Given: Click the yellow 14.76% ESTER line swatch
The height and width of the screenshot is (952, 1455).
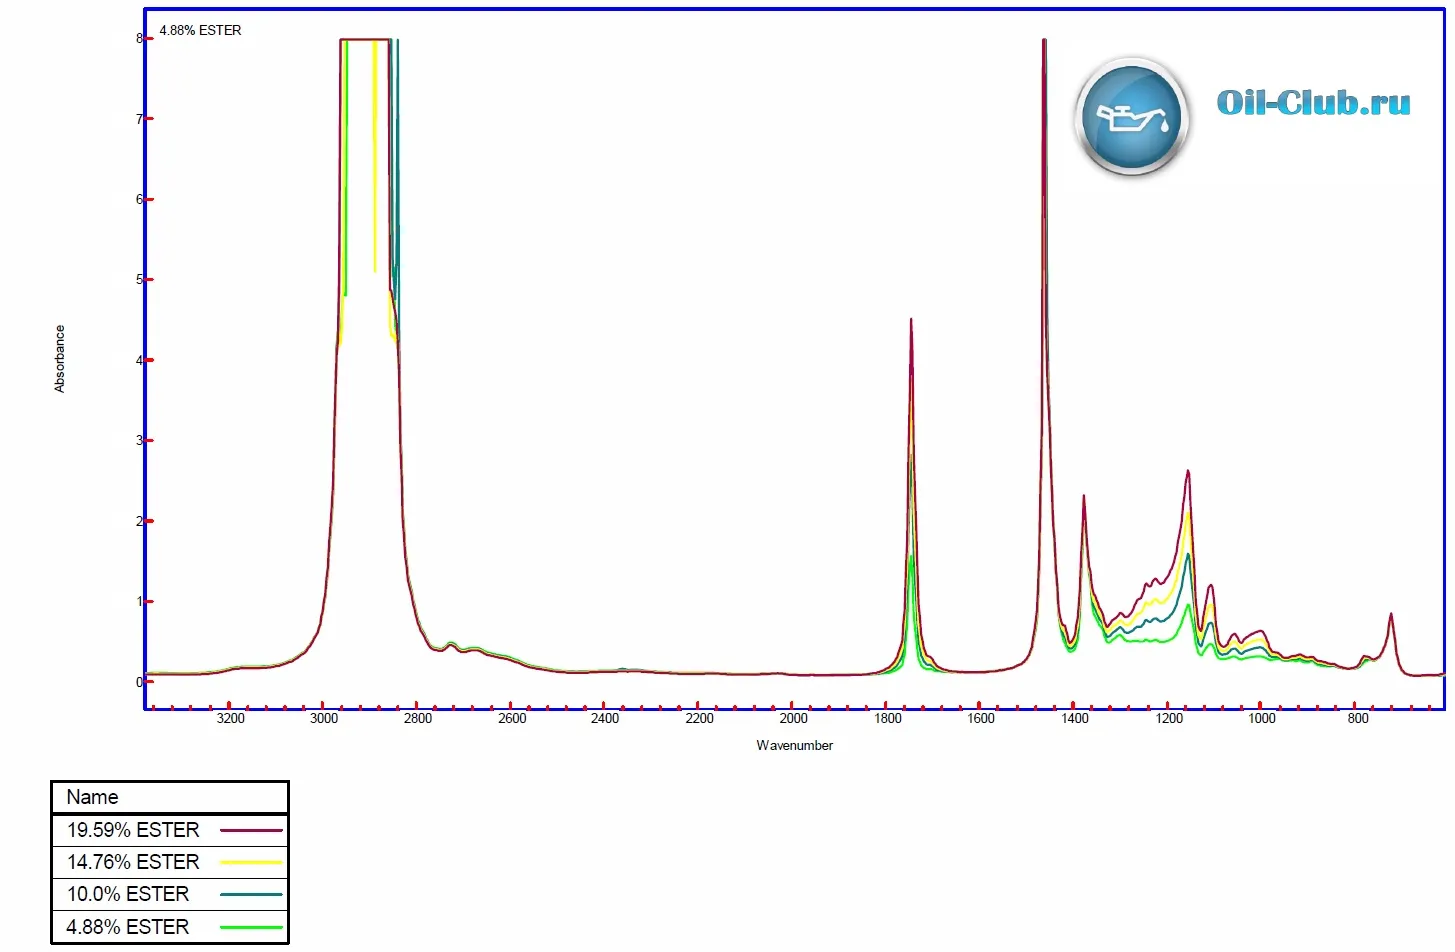Looking at the screenshot, I should pos(251,862).
